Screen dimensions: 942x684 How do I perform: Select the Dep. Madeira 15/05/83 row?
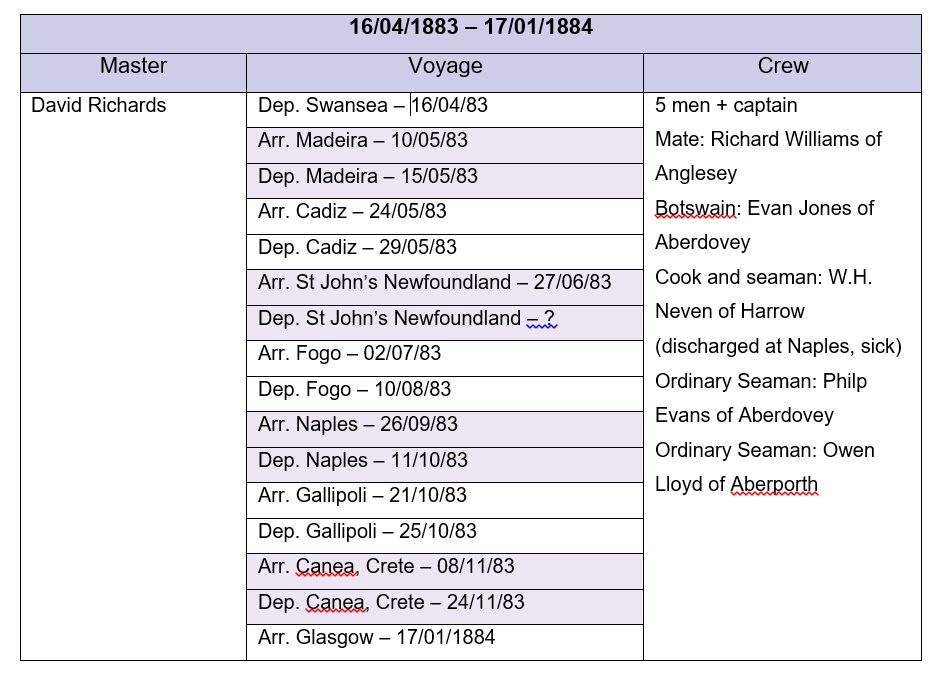pyautogui.click(x=367, y=177)
